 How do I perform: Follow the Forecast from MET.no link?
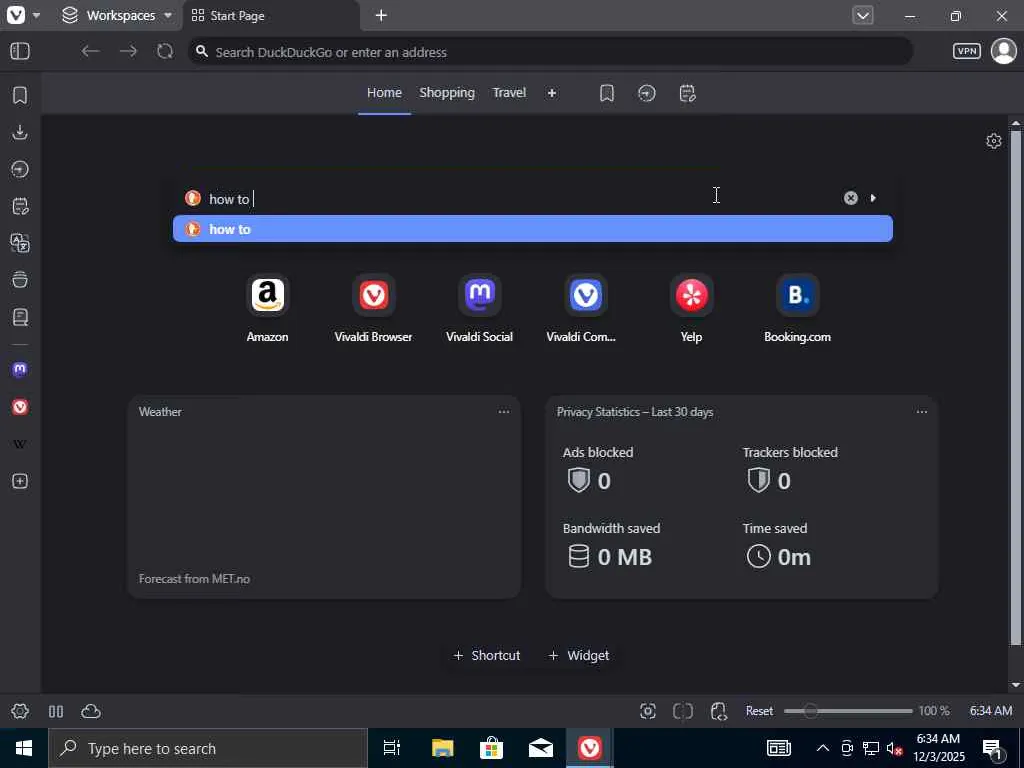tap(194, 579)
